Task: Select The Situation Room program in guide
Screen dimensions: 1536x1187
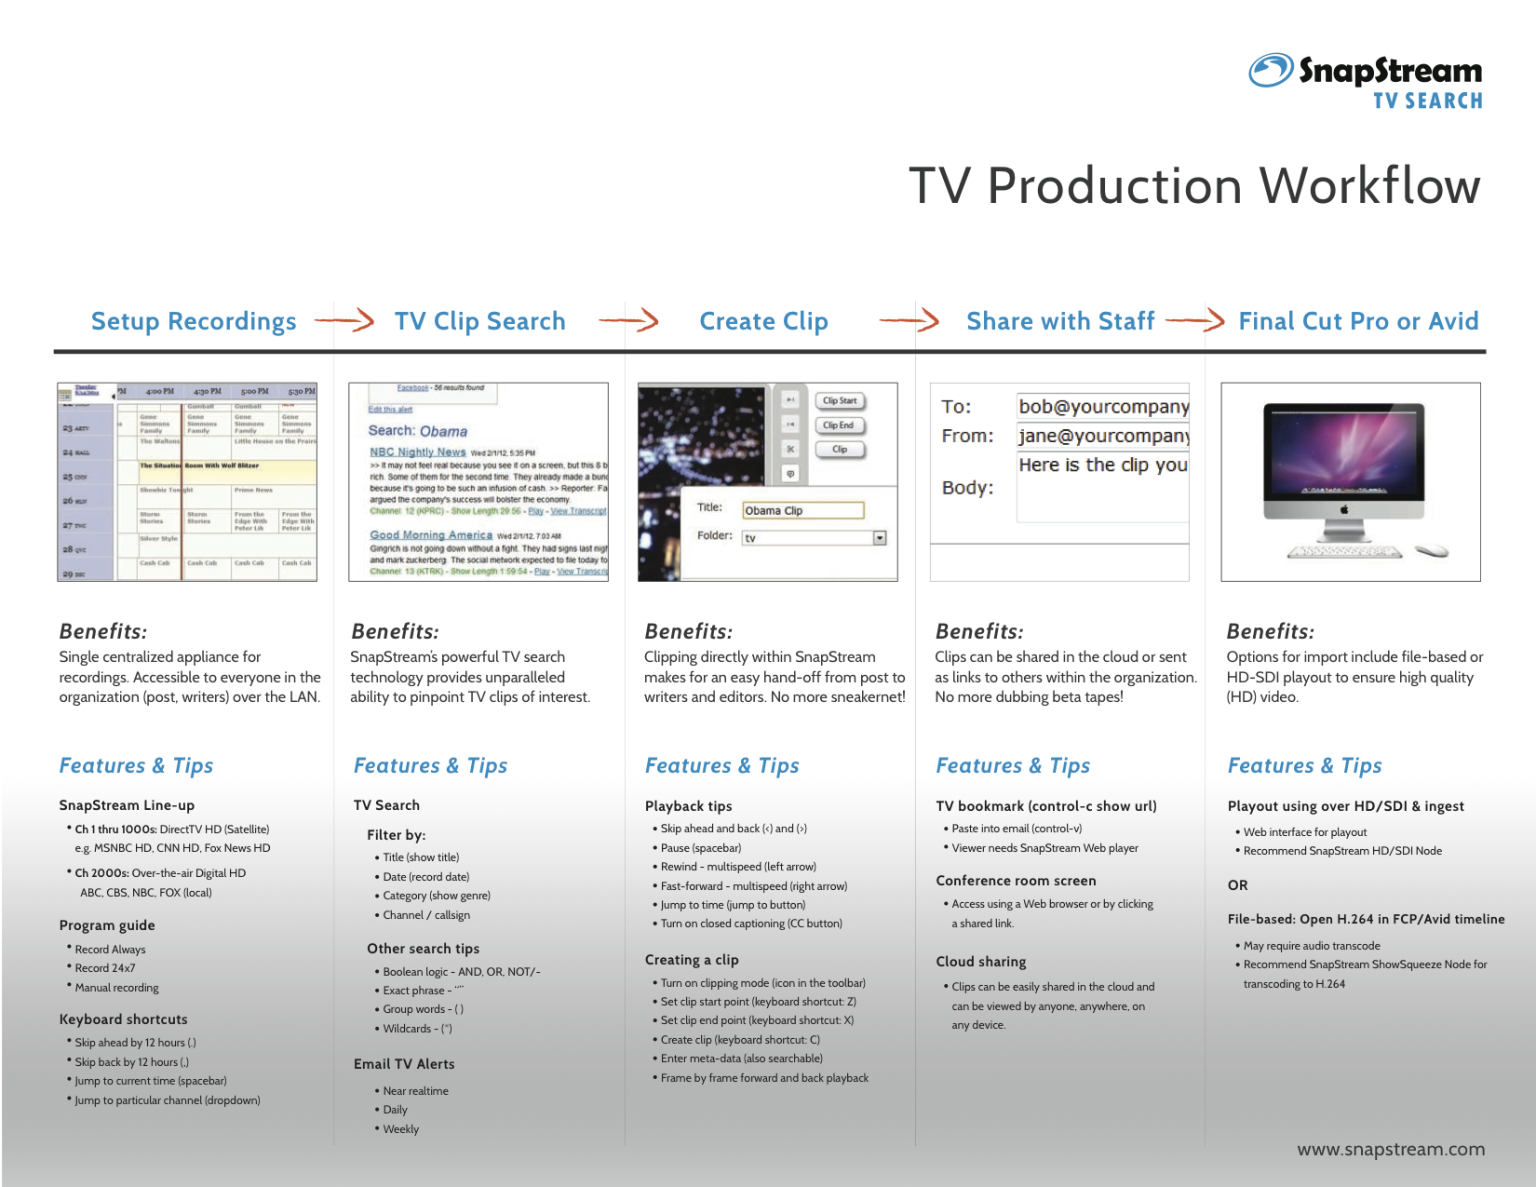Action: tap(200, 466)
